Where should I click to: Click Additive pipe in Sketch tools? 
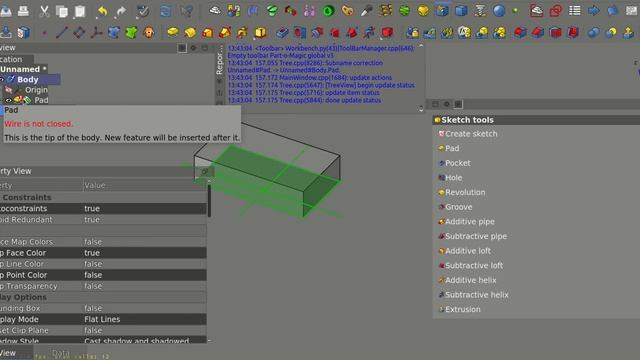point(469,222)
